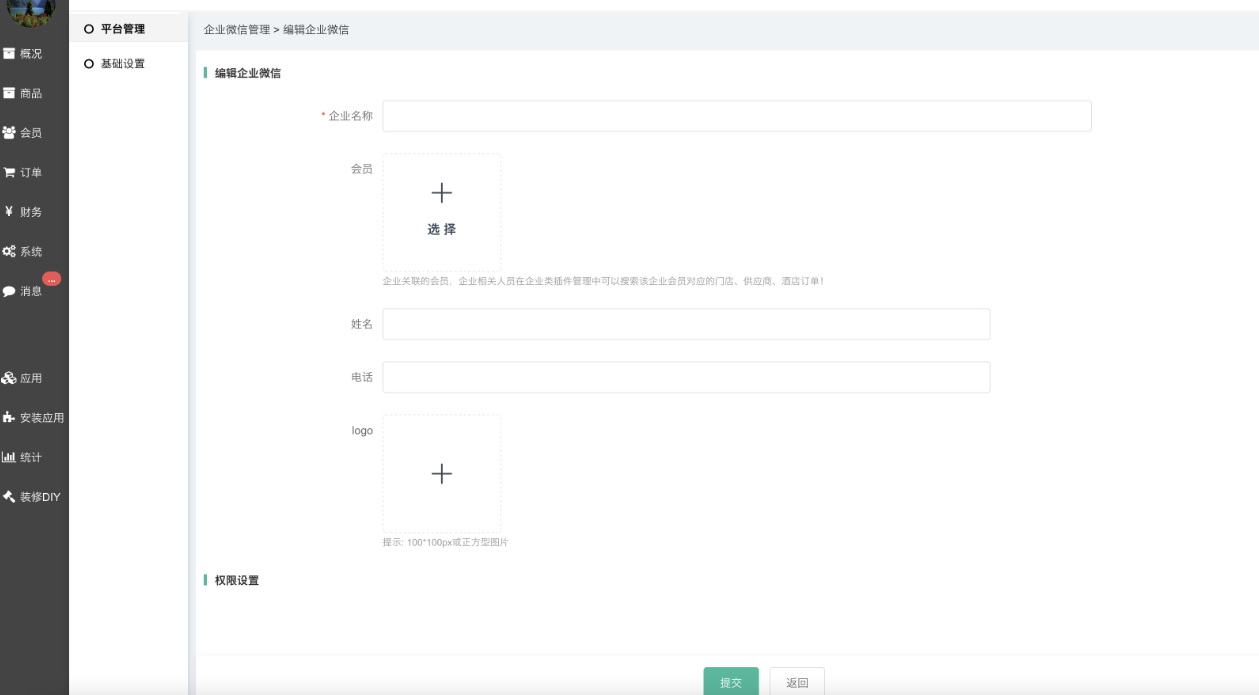The height and width of the screenshot is (695, 1259).
Task: Open the 消息 messages chat icon
Action: (x=9, y=291)
